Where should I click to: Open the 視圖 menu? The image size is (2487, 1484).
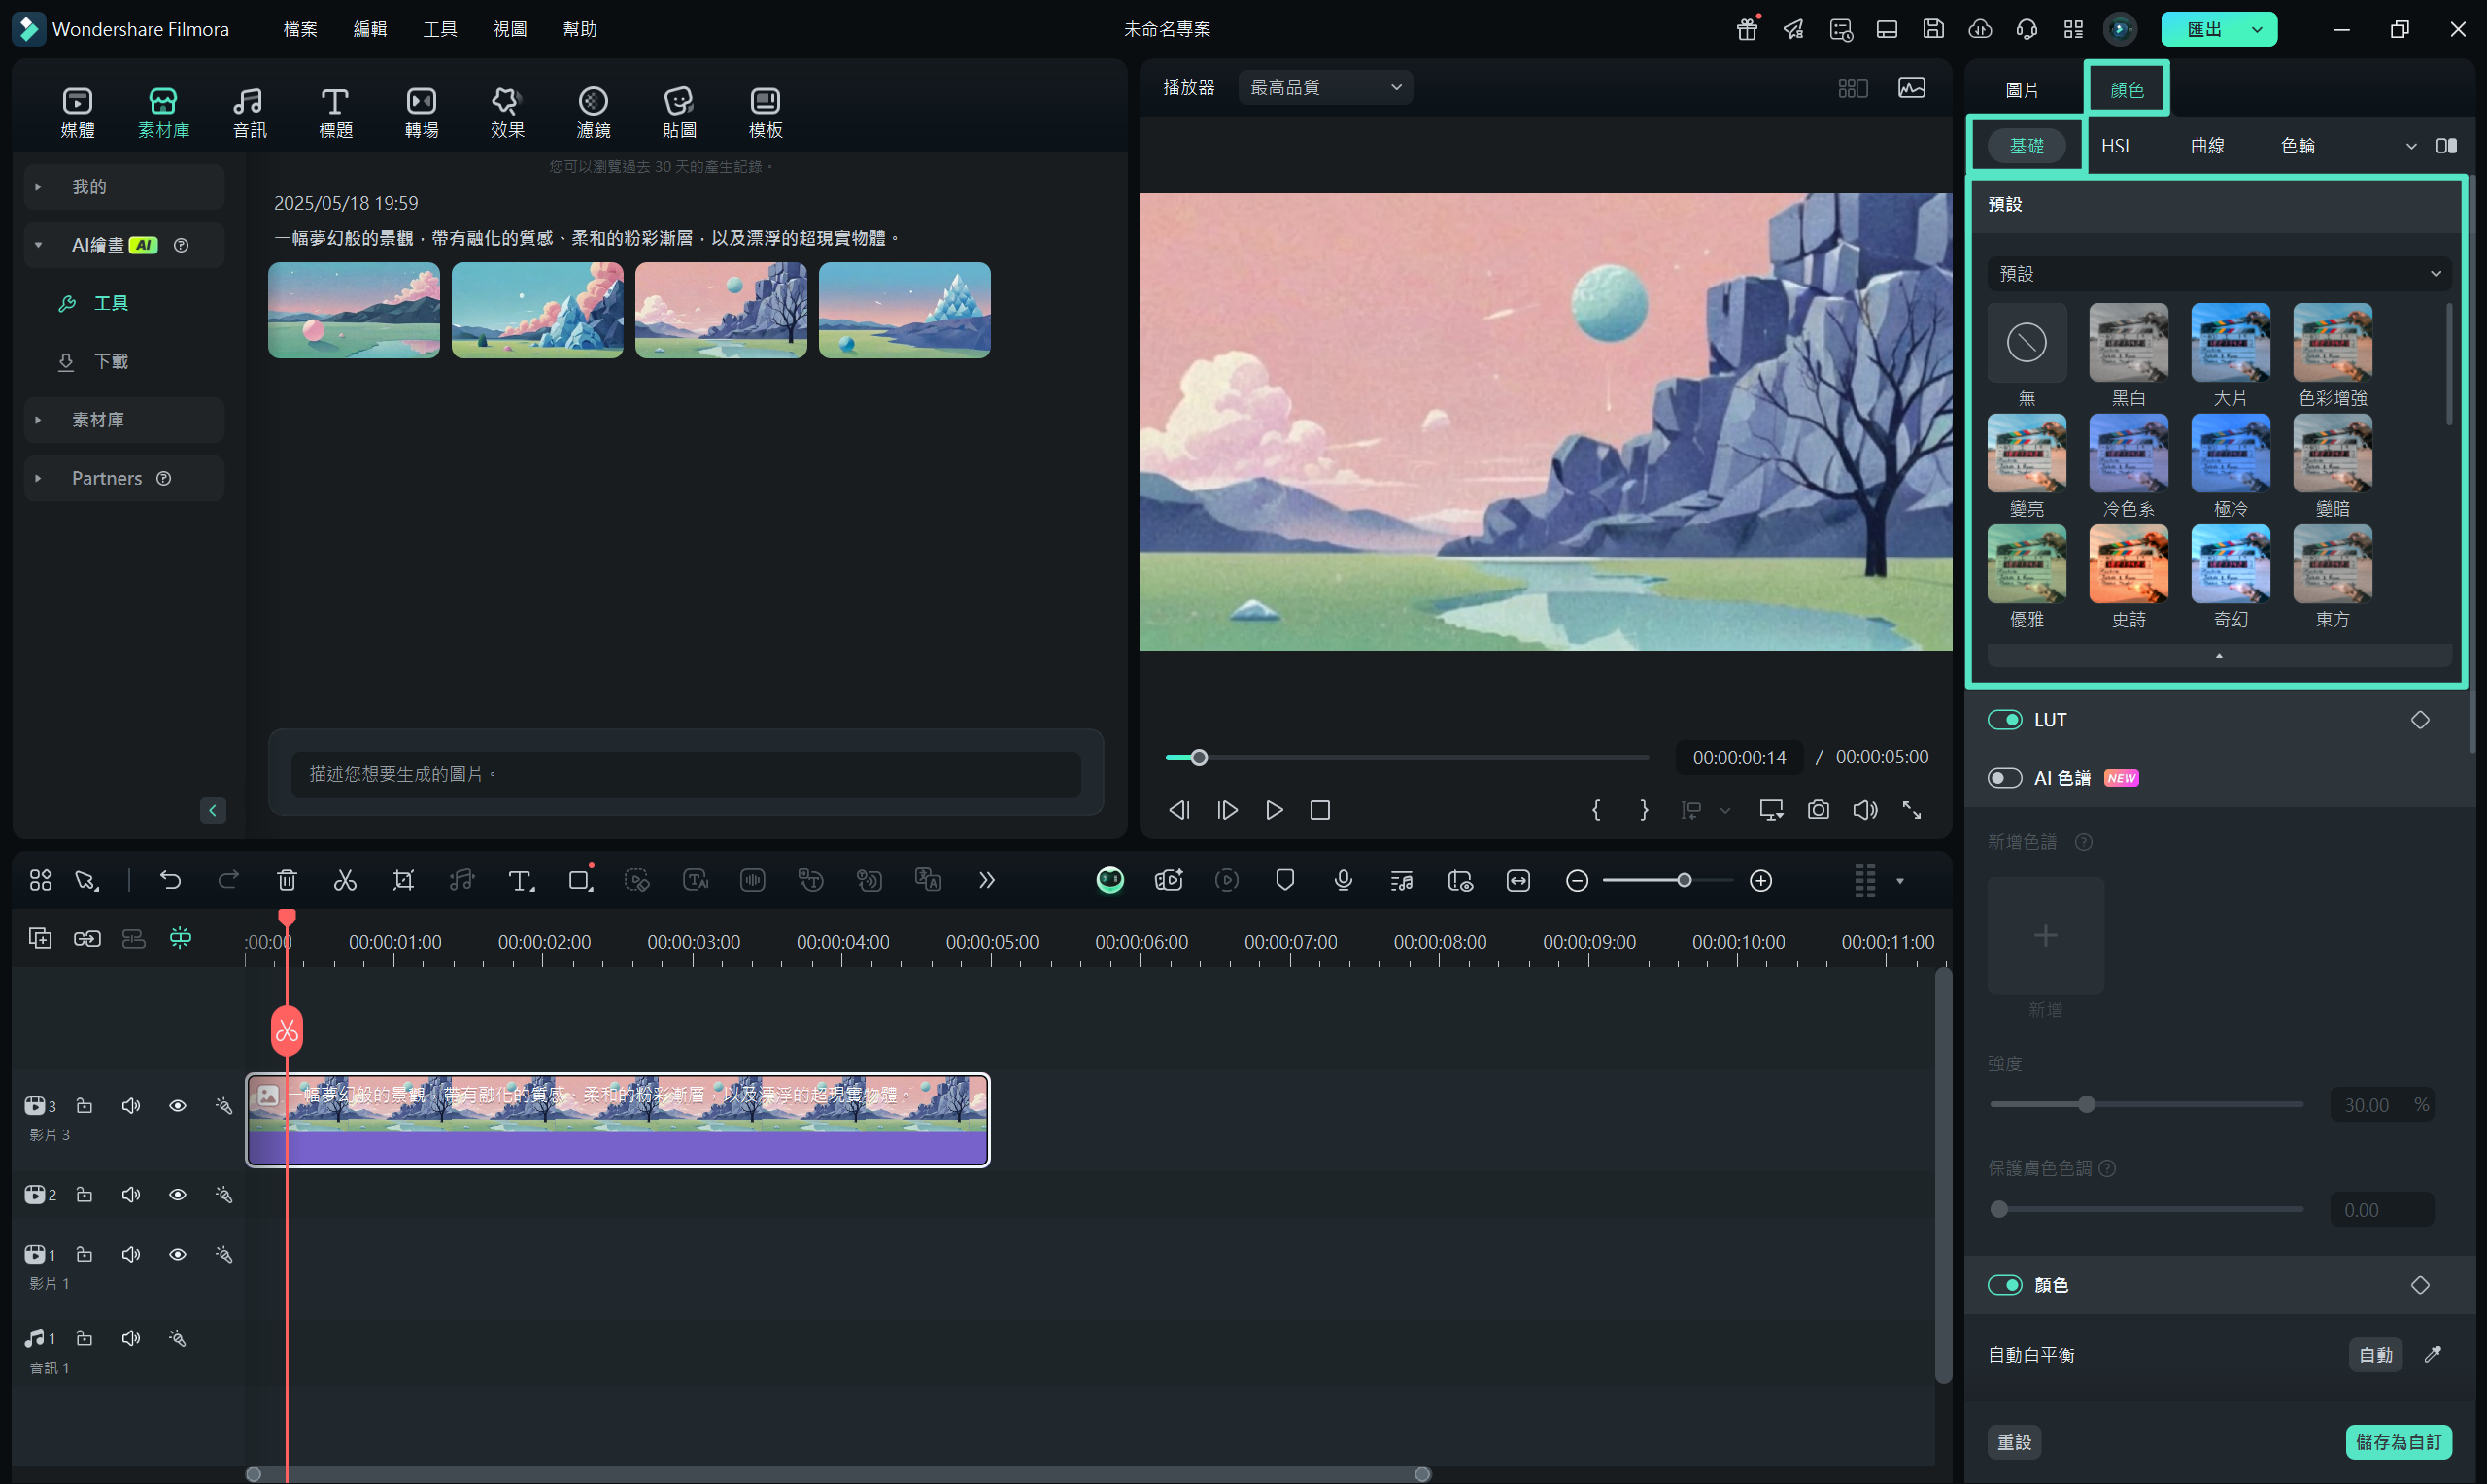510,29
